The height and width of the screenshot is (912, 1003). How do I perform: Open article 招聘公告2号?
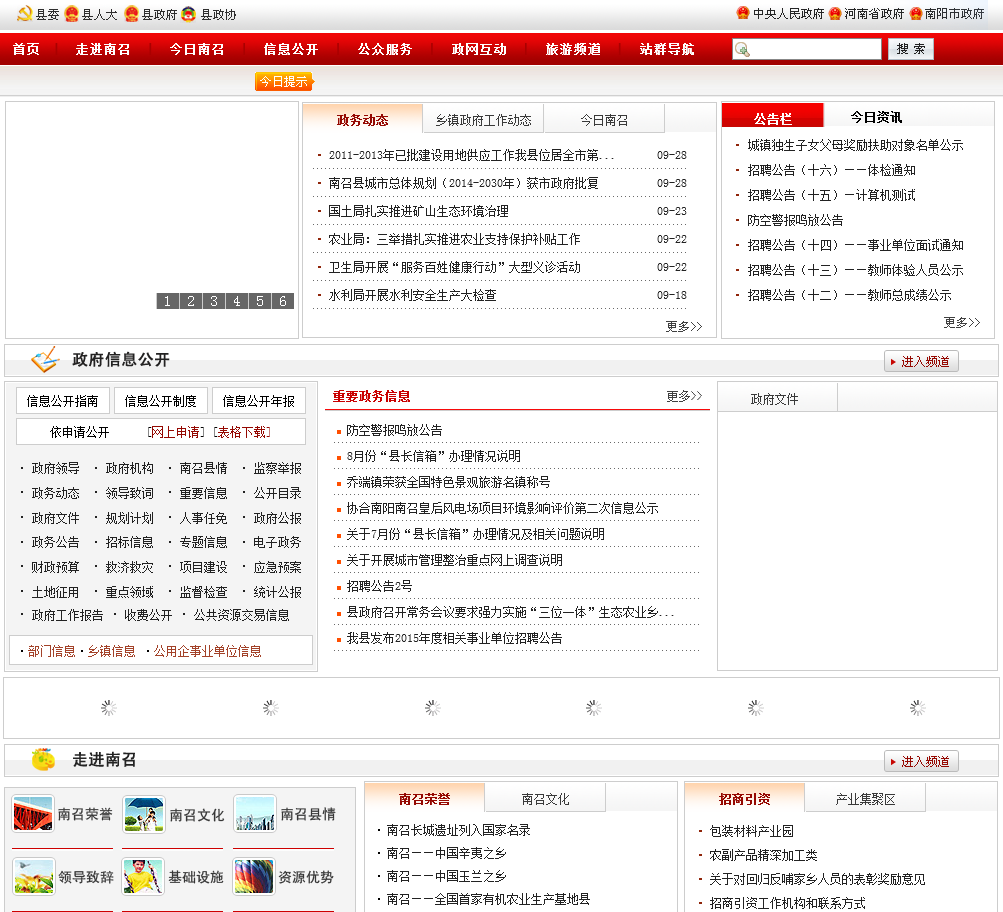tap(379, 586)
